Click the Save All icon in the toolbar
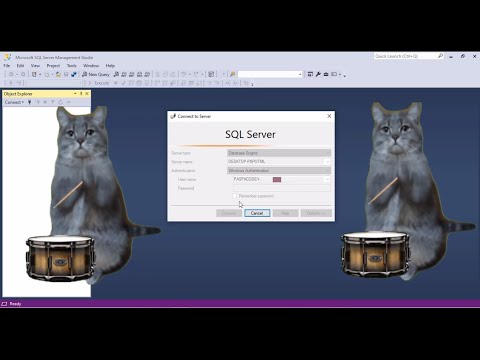The width and height of the screenshot is (480, 360). click(74, 74)
